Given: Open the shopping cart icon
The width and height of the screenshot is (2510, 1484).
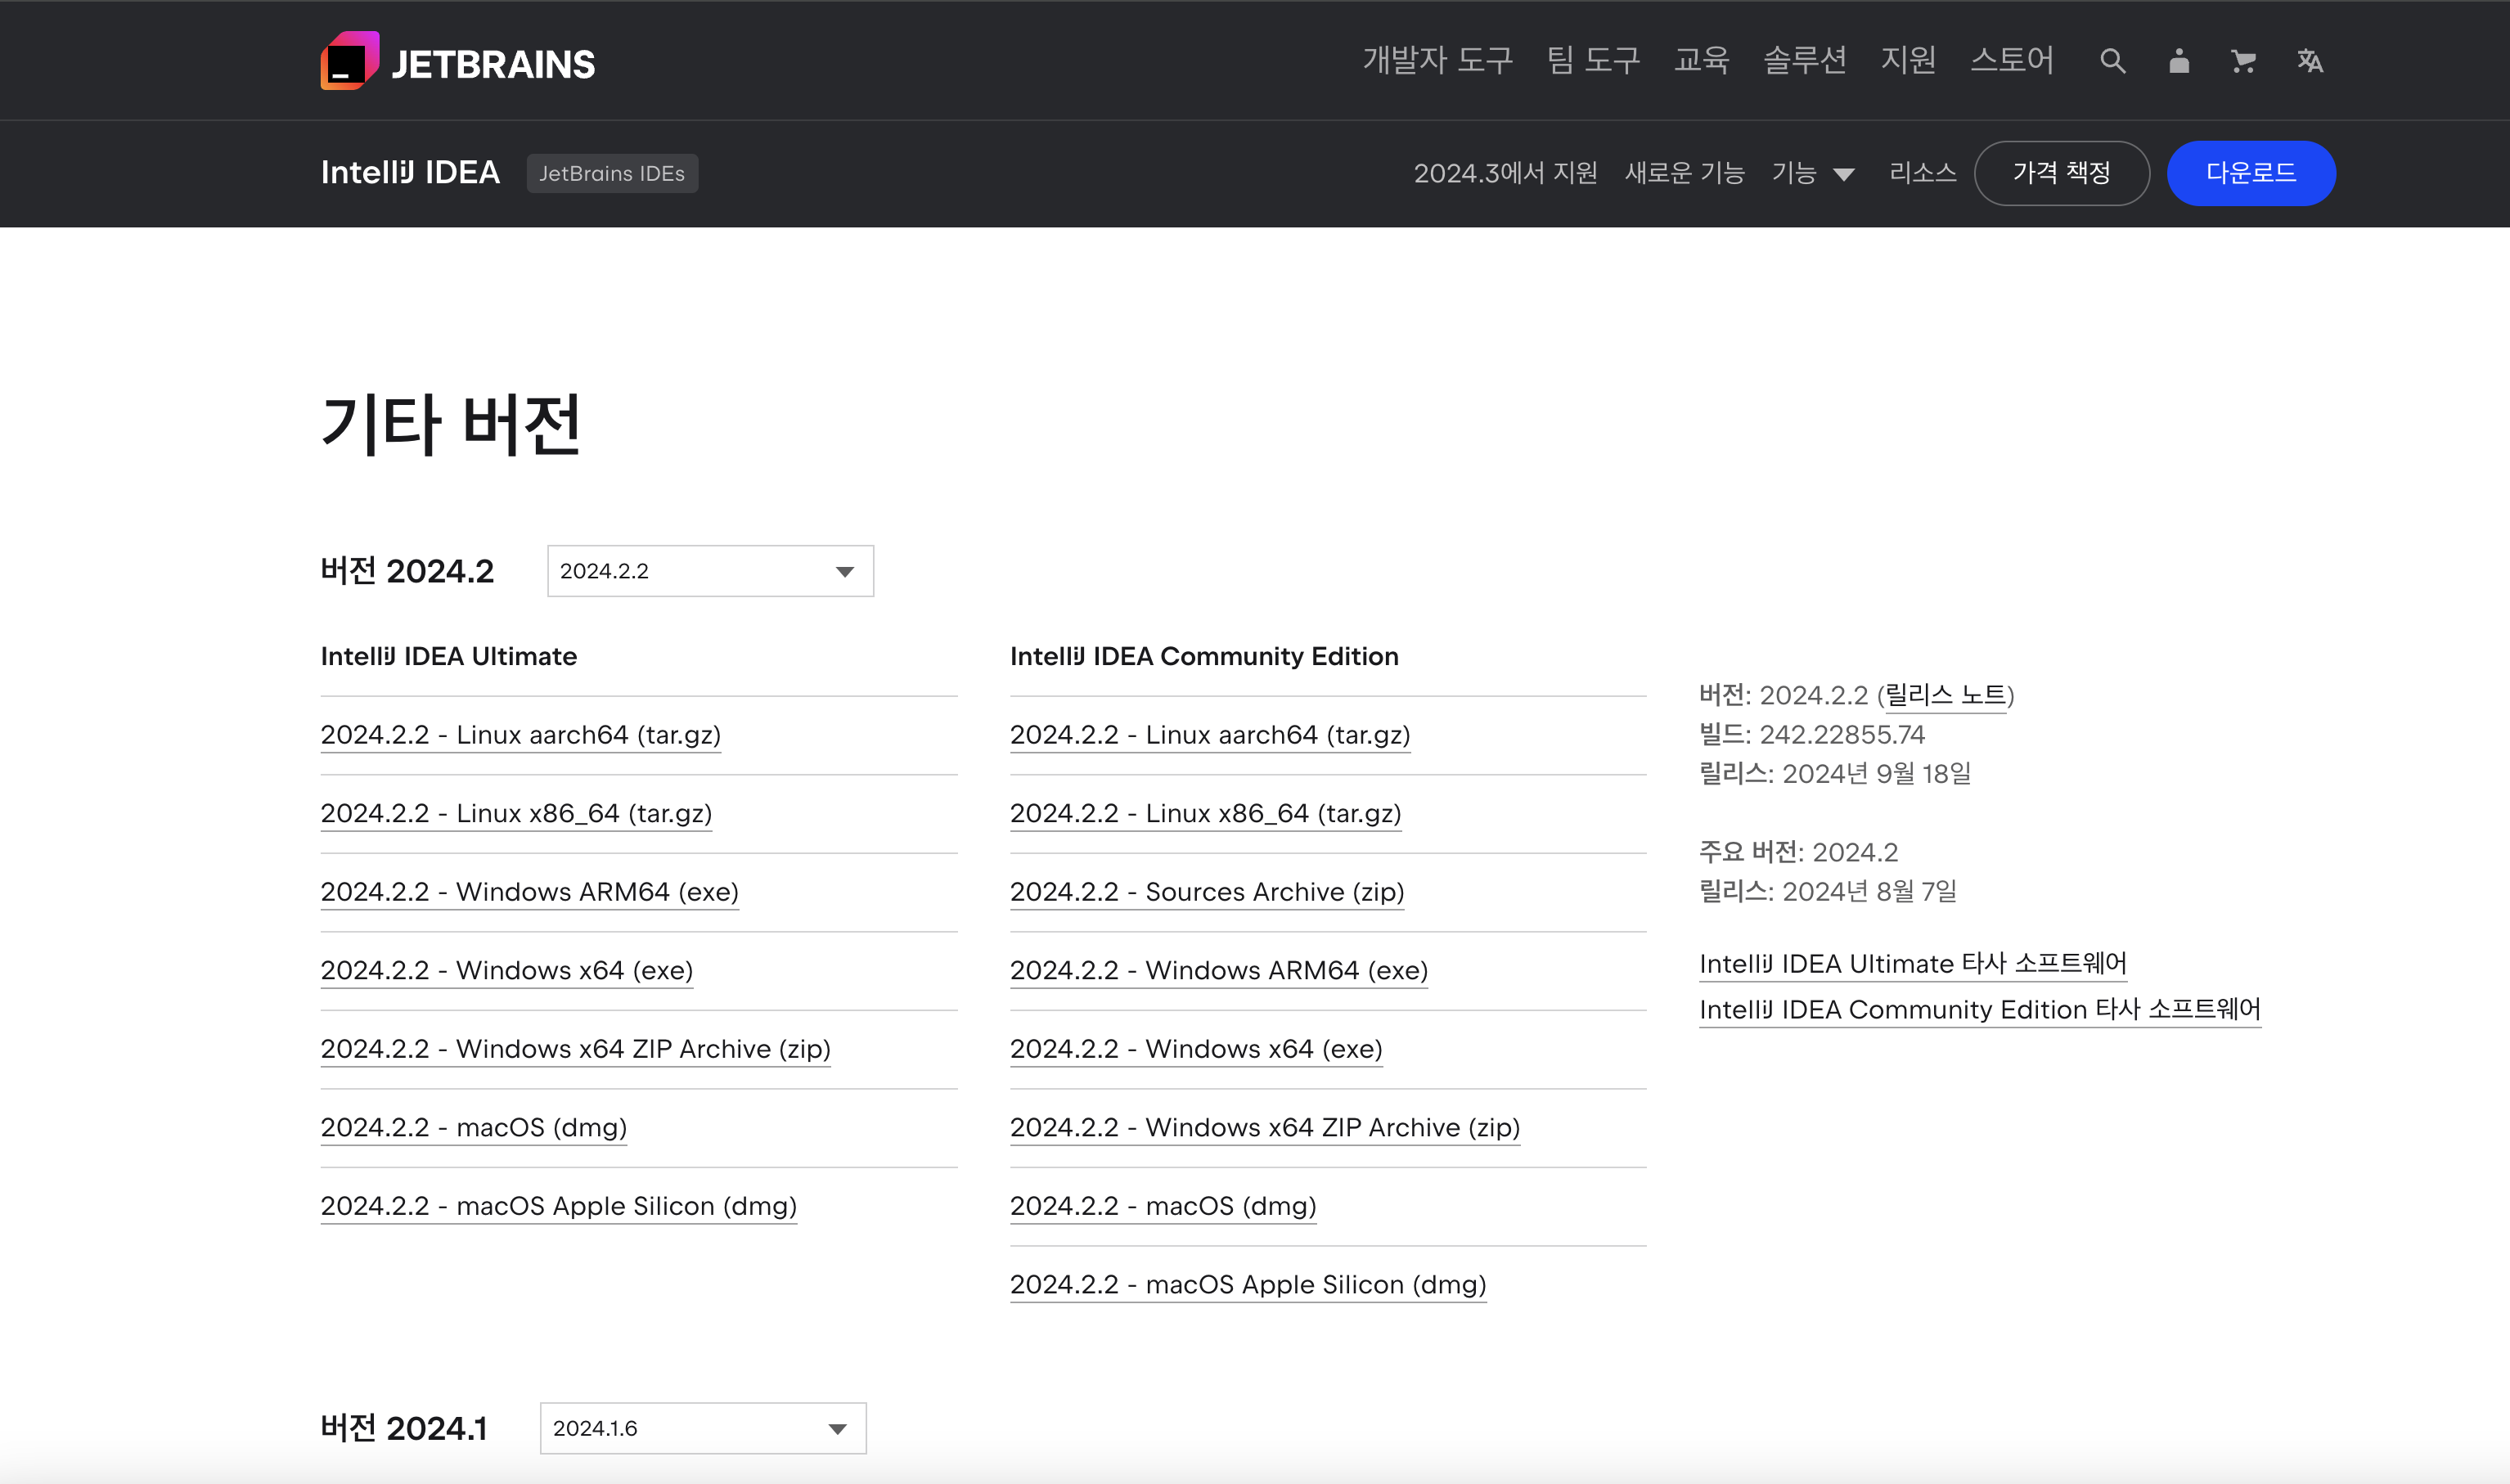Looking at the screenshot, I should (x=2242, y=61).
